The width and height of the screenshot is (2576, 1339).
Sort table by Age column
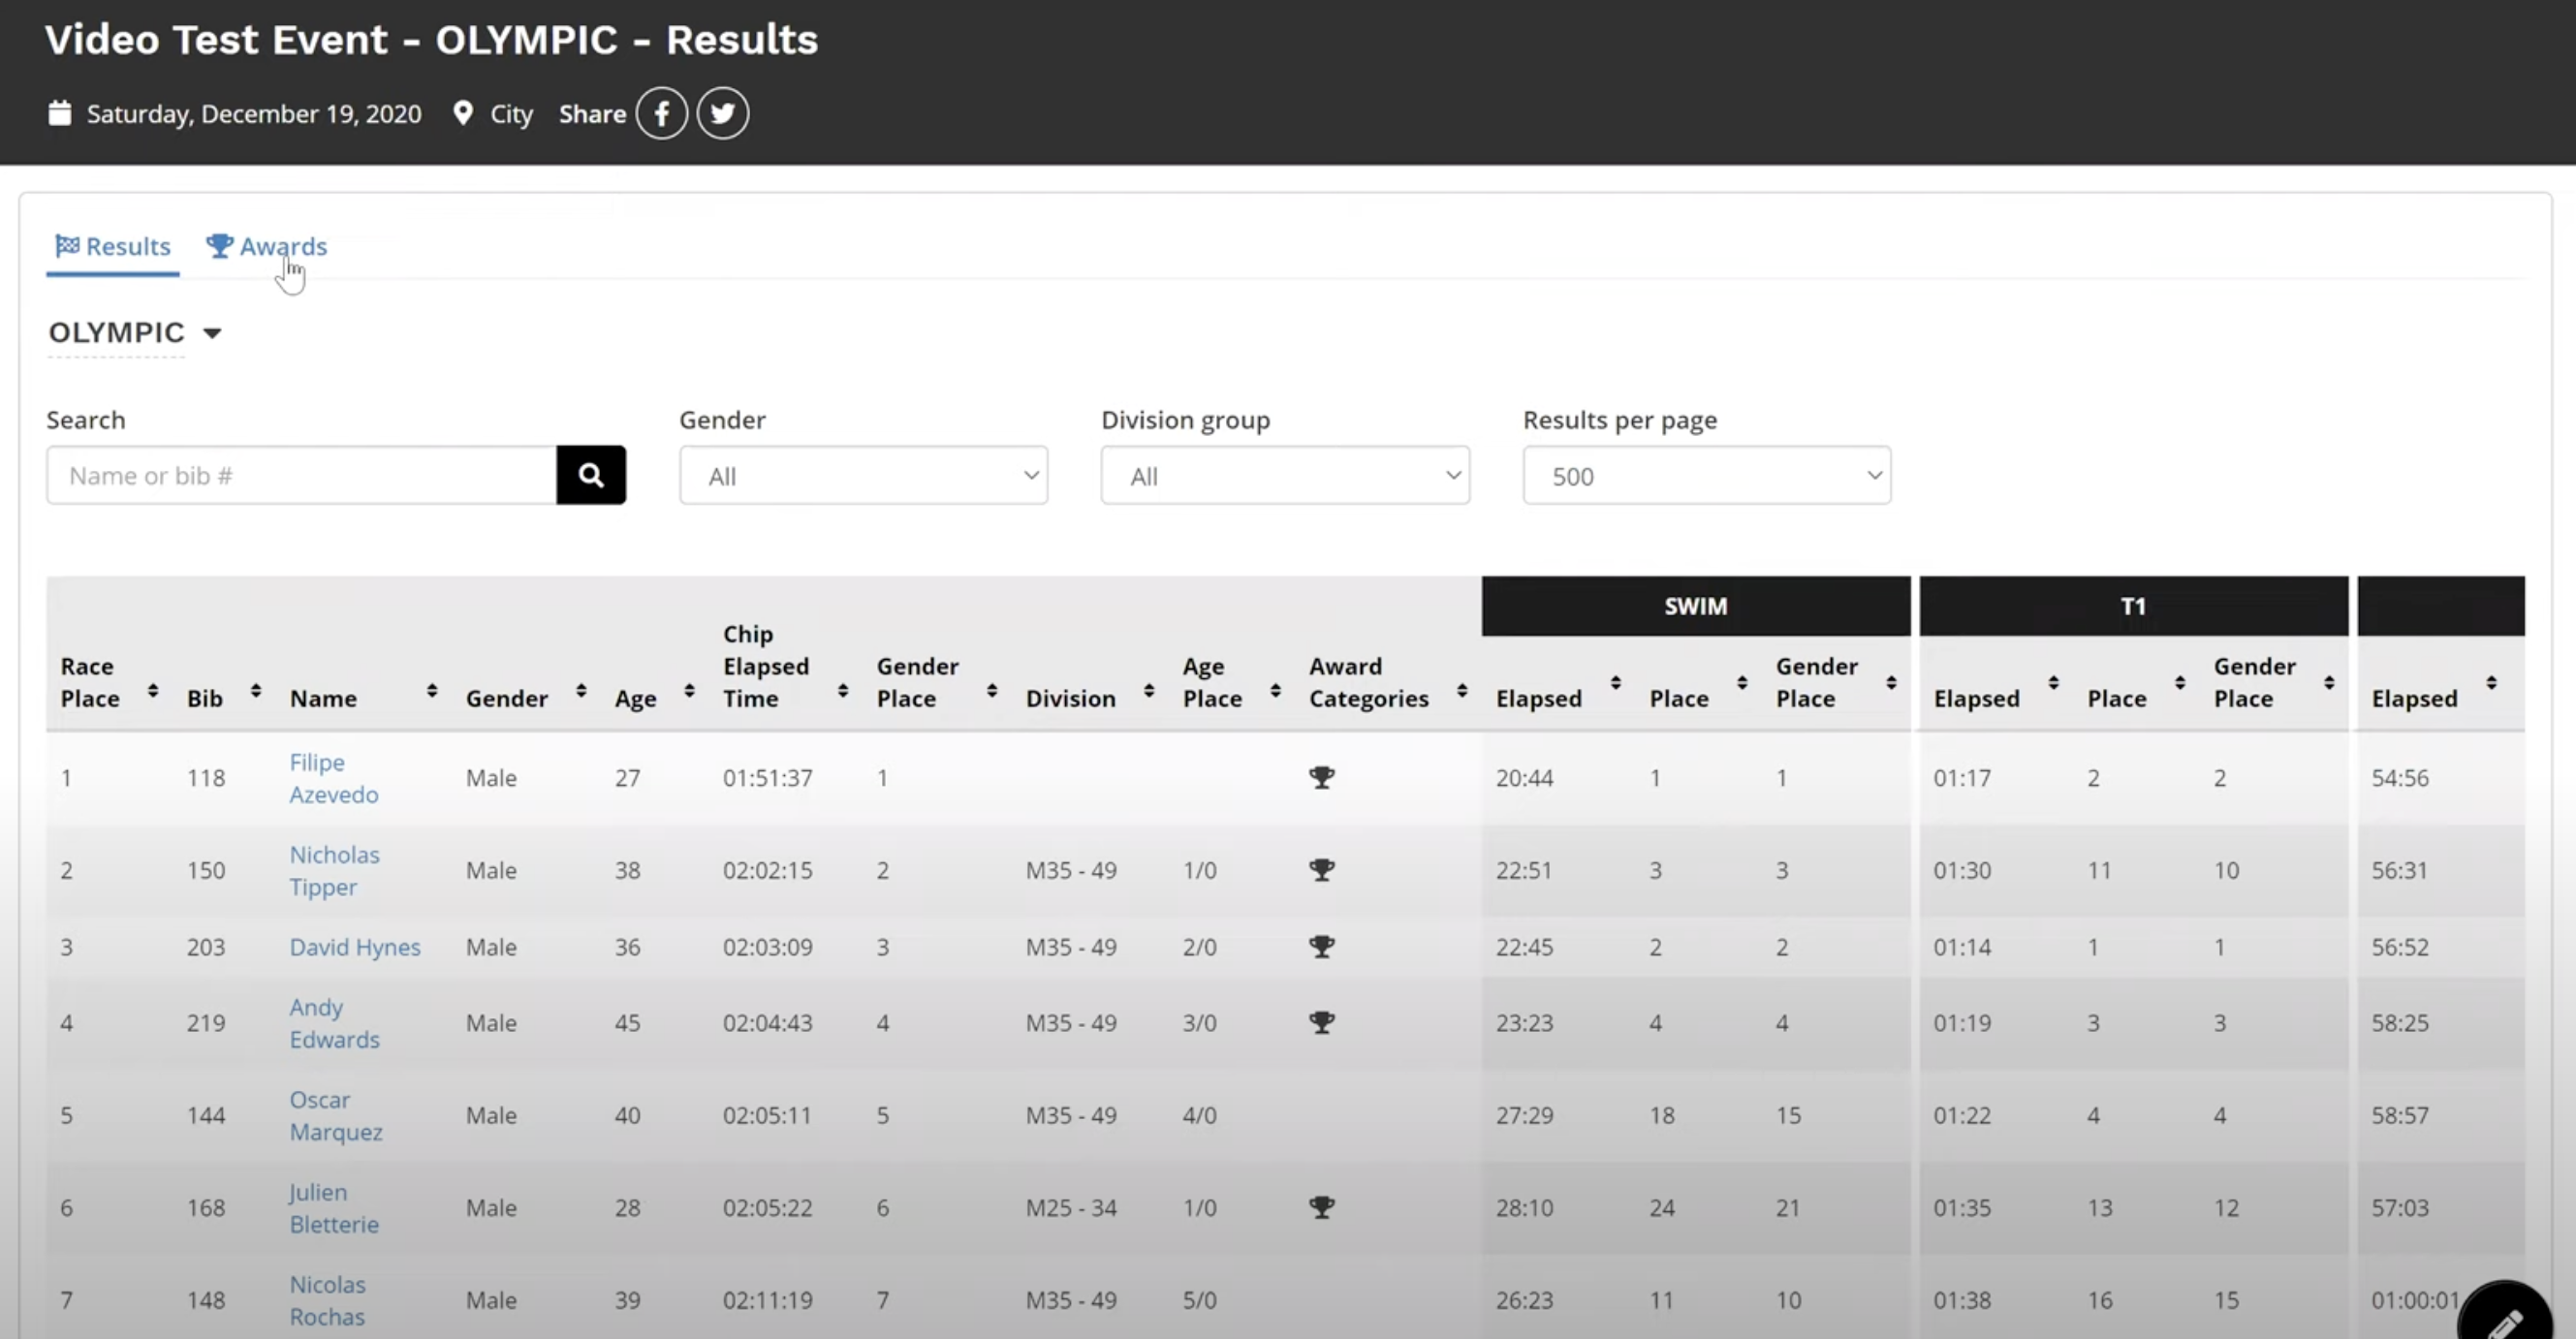[x=689, y=690]
